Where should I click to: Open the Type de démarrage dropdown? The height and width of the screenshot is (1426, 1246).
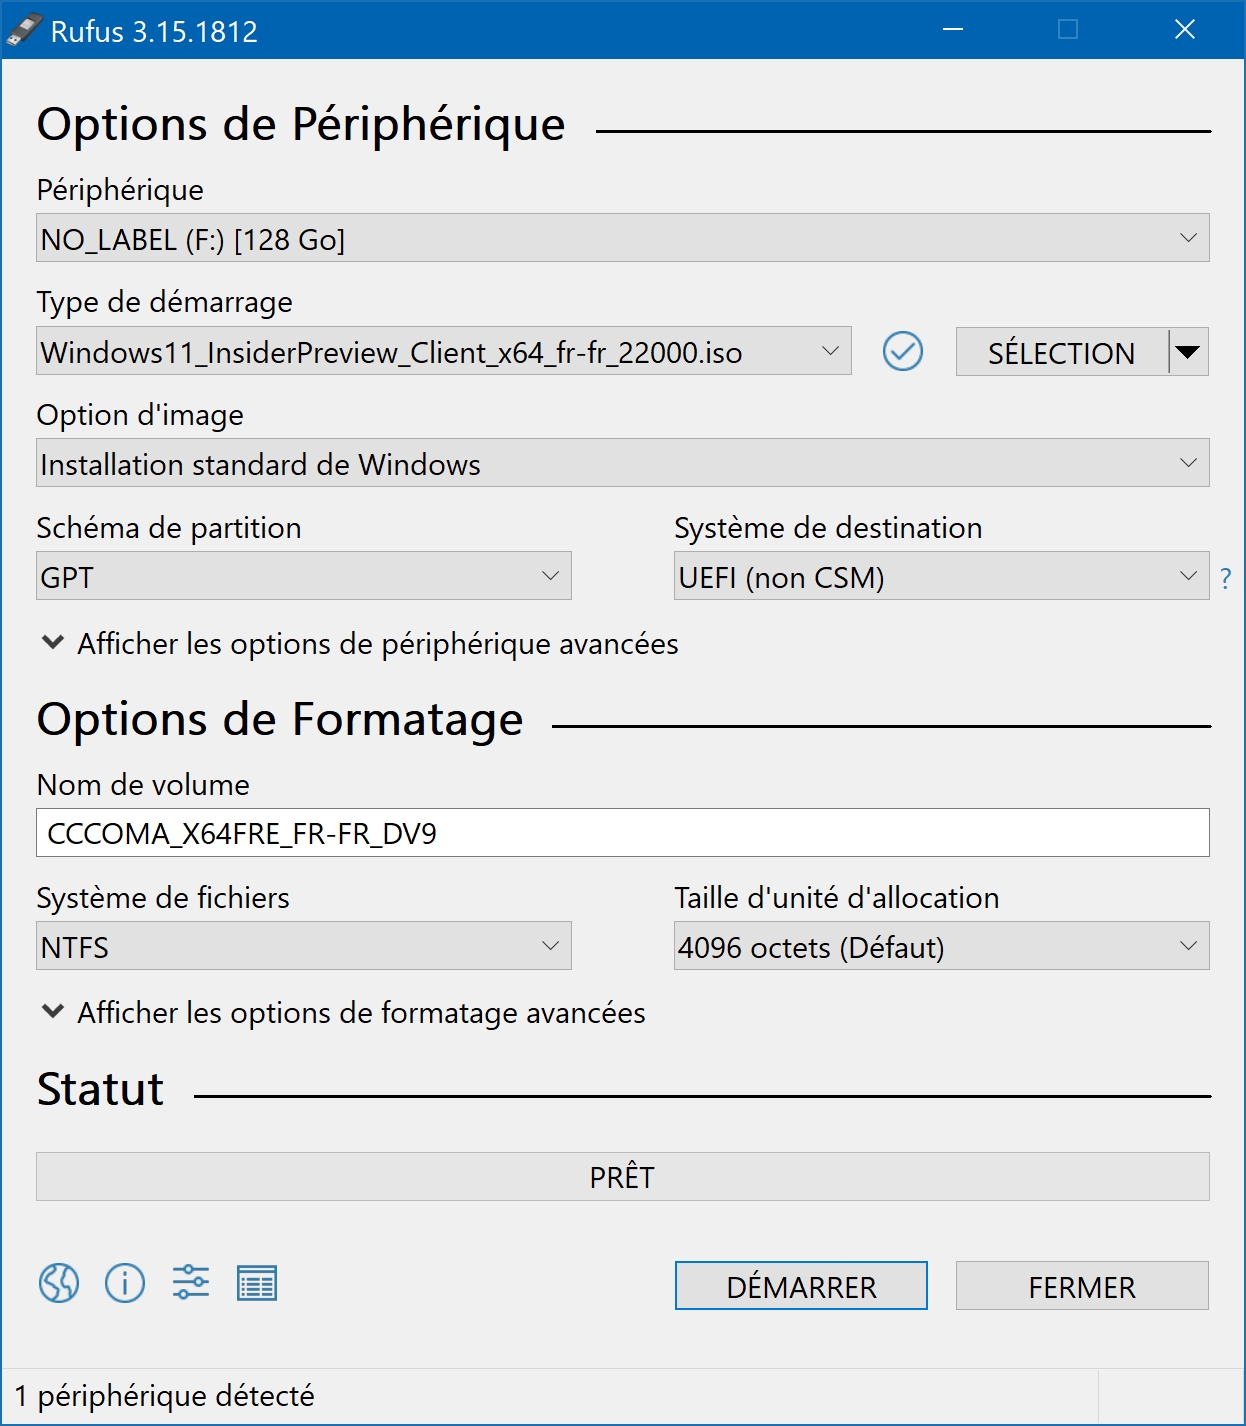pos(444,351)
